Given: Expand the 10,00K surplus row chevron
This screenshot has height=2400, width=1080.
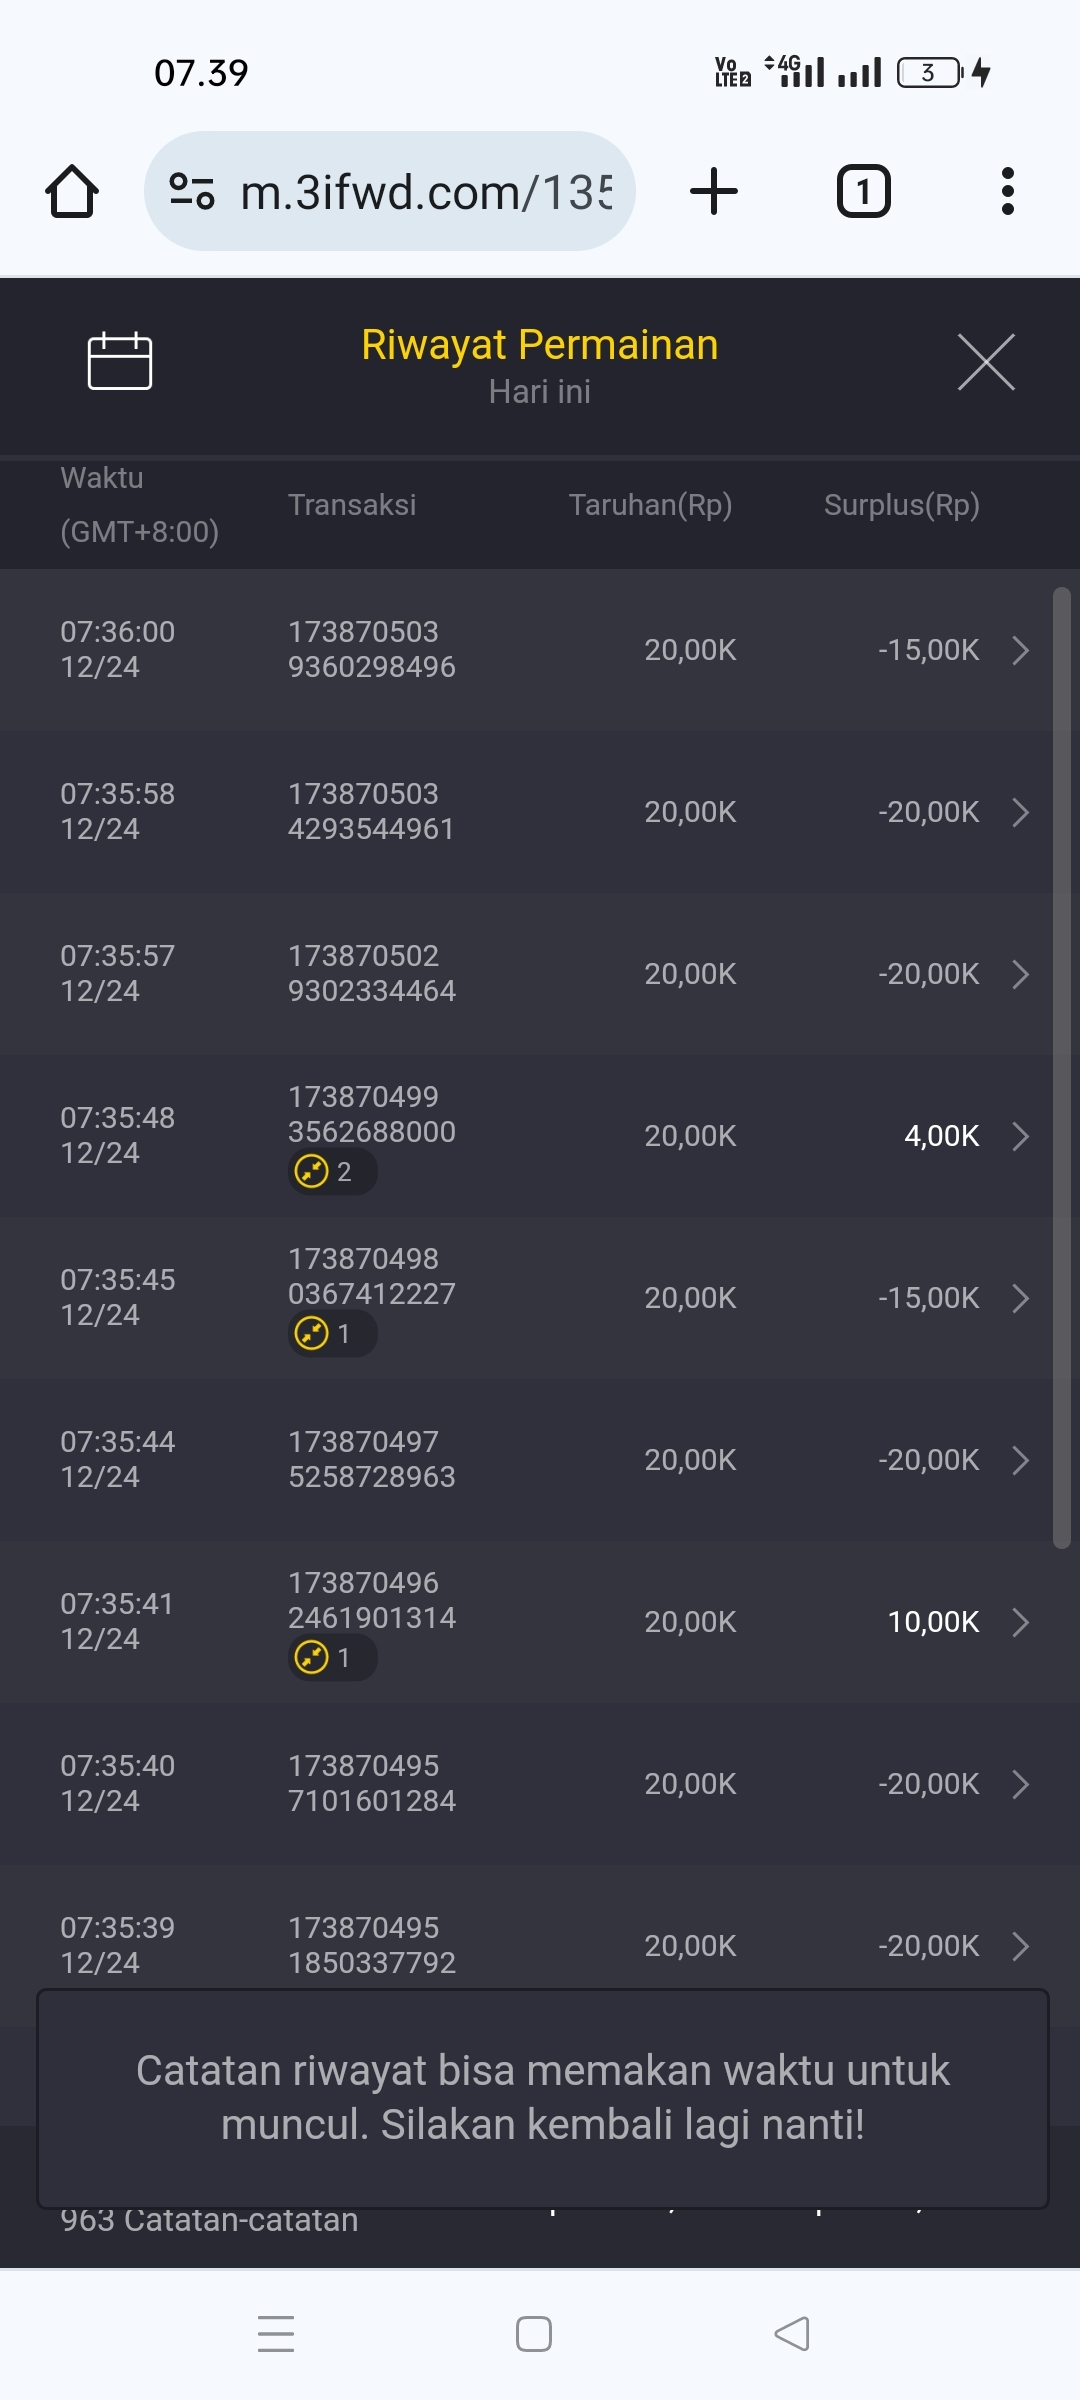Looking at the screenshot, I should coord(1020,1622).
